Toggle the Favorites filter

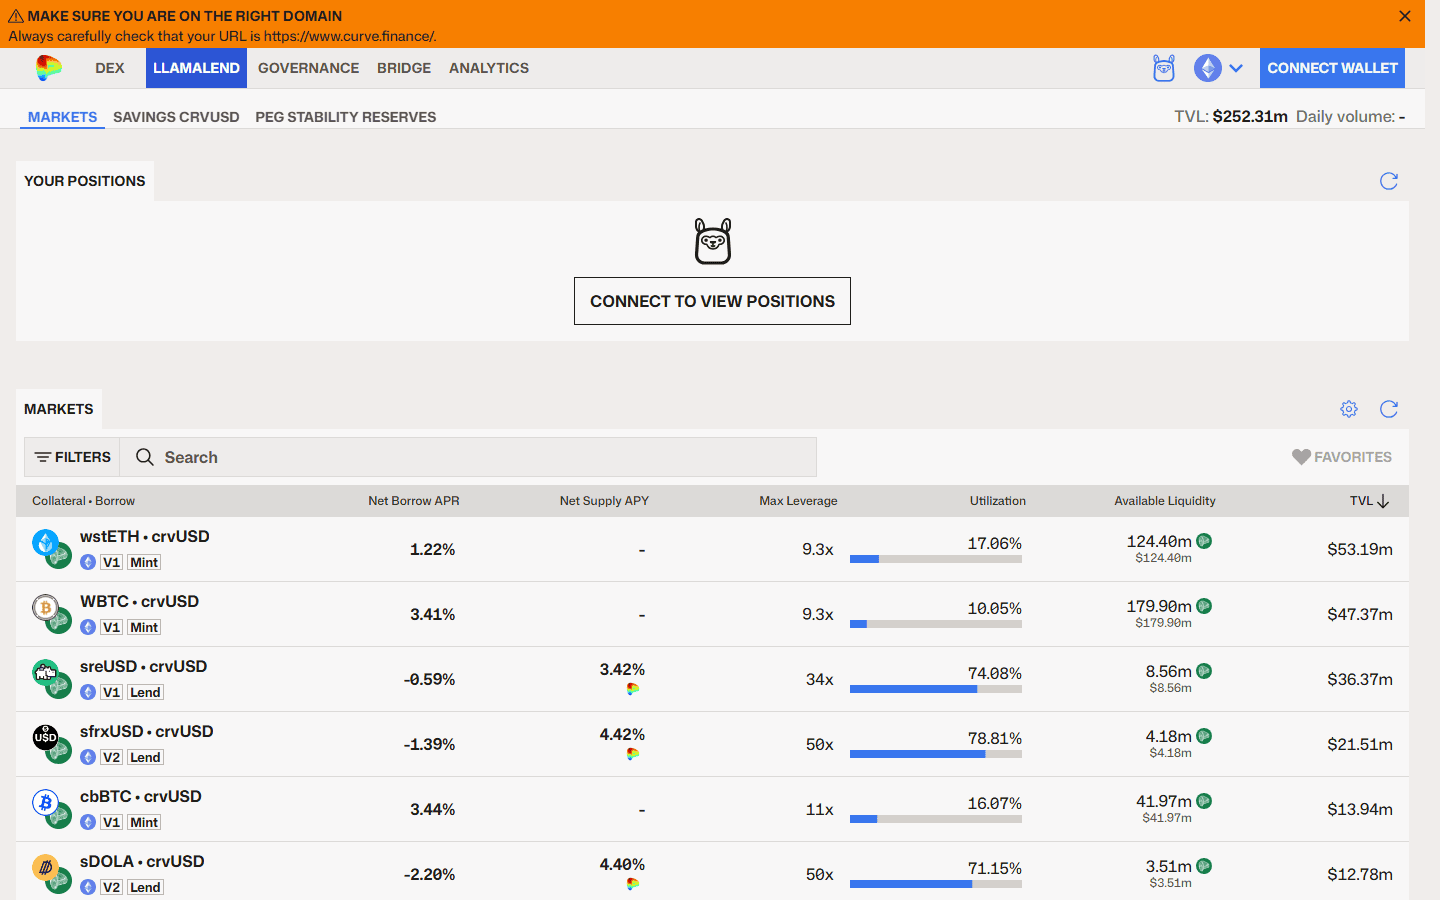(1342, 457)
